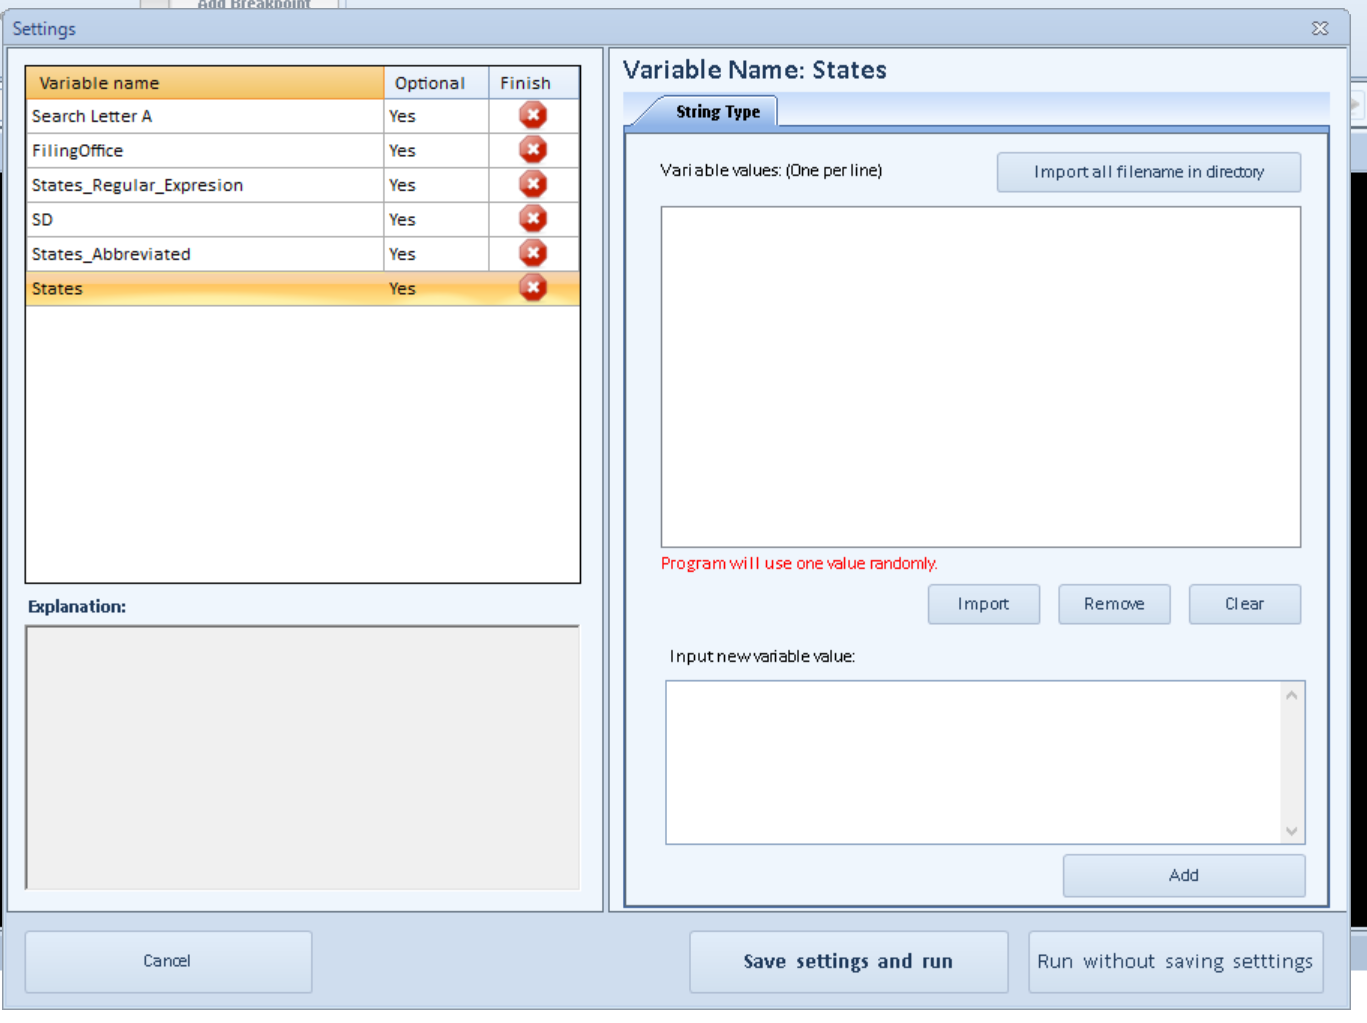Image resolution: width=1367 pixels, height=1023 pixels.
Task: Click Save settings and run
Action: tap(848, 961)
